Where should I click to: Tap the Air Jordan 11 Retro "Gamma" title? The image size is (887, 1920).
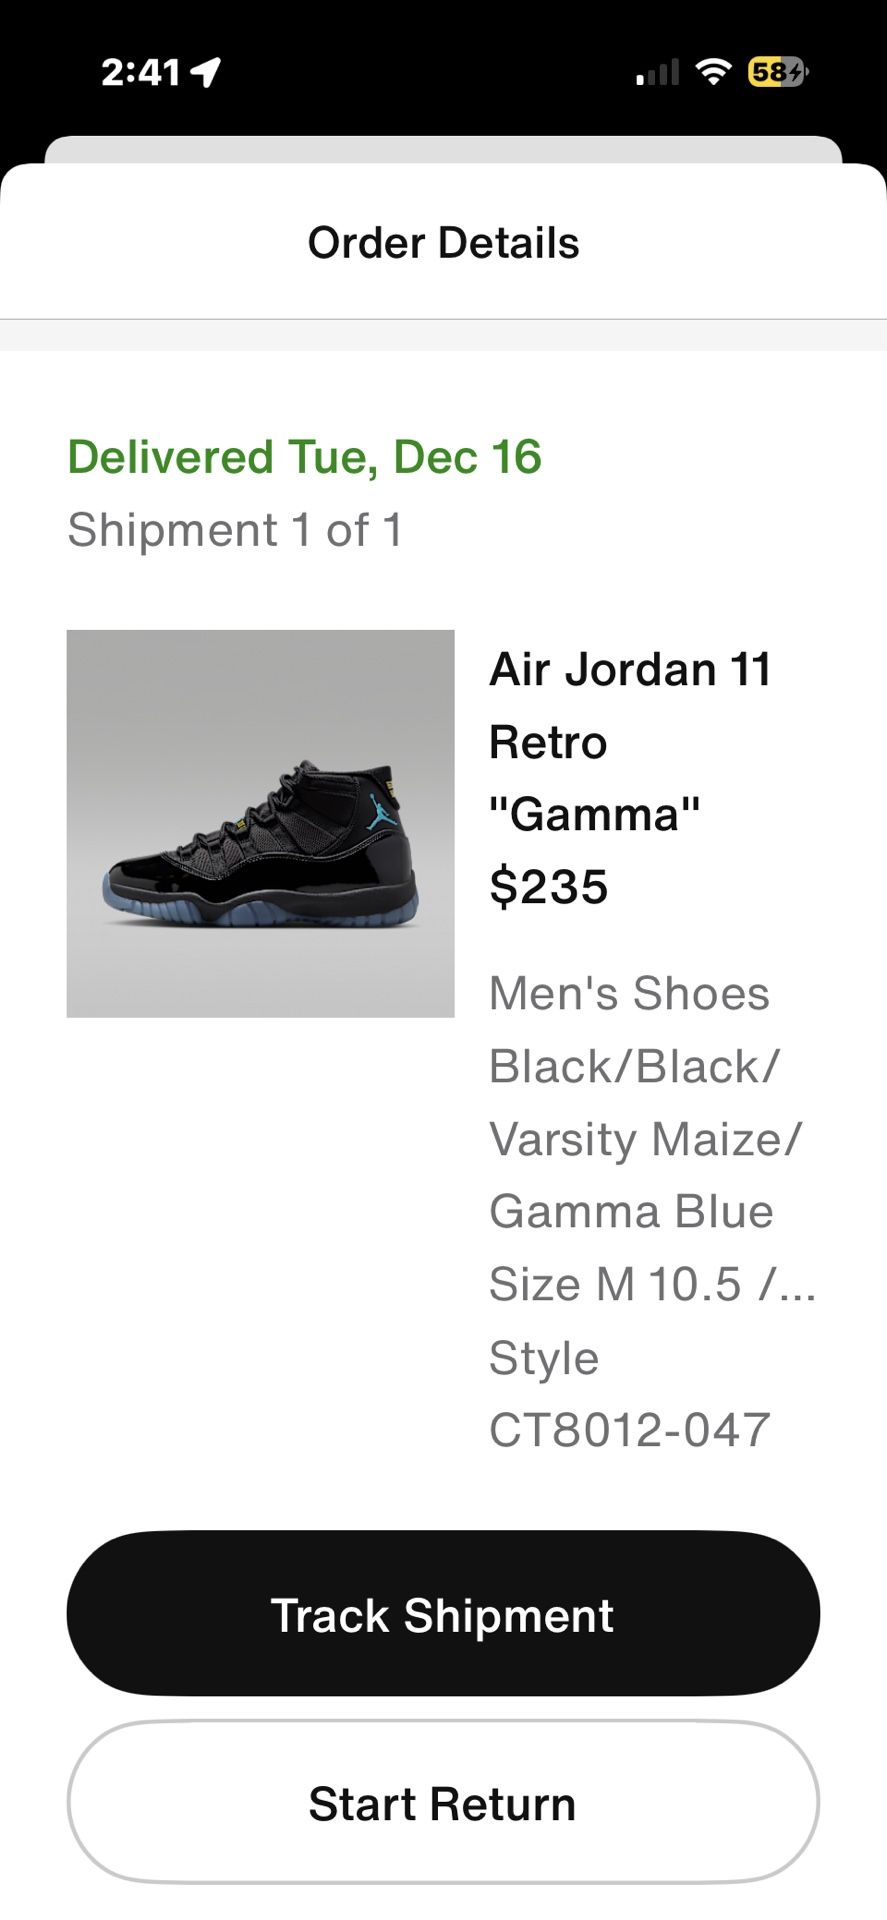pos(630,741)
